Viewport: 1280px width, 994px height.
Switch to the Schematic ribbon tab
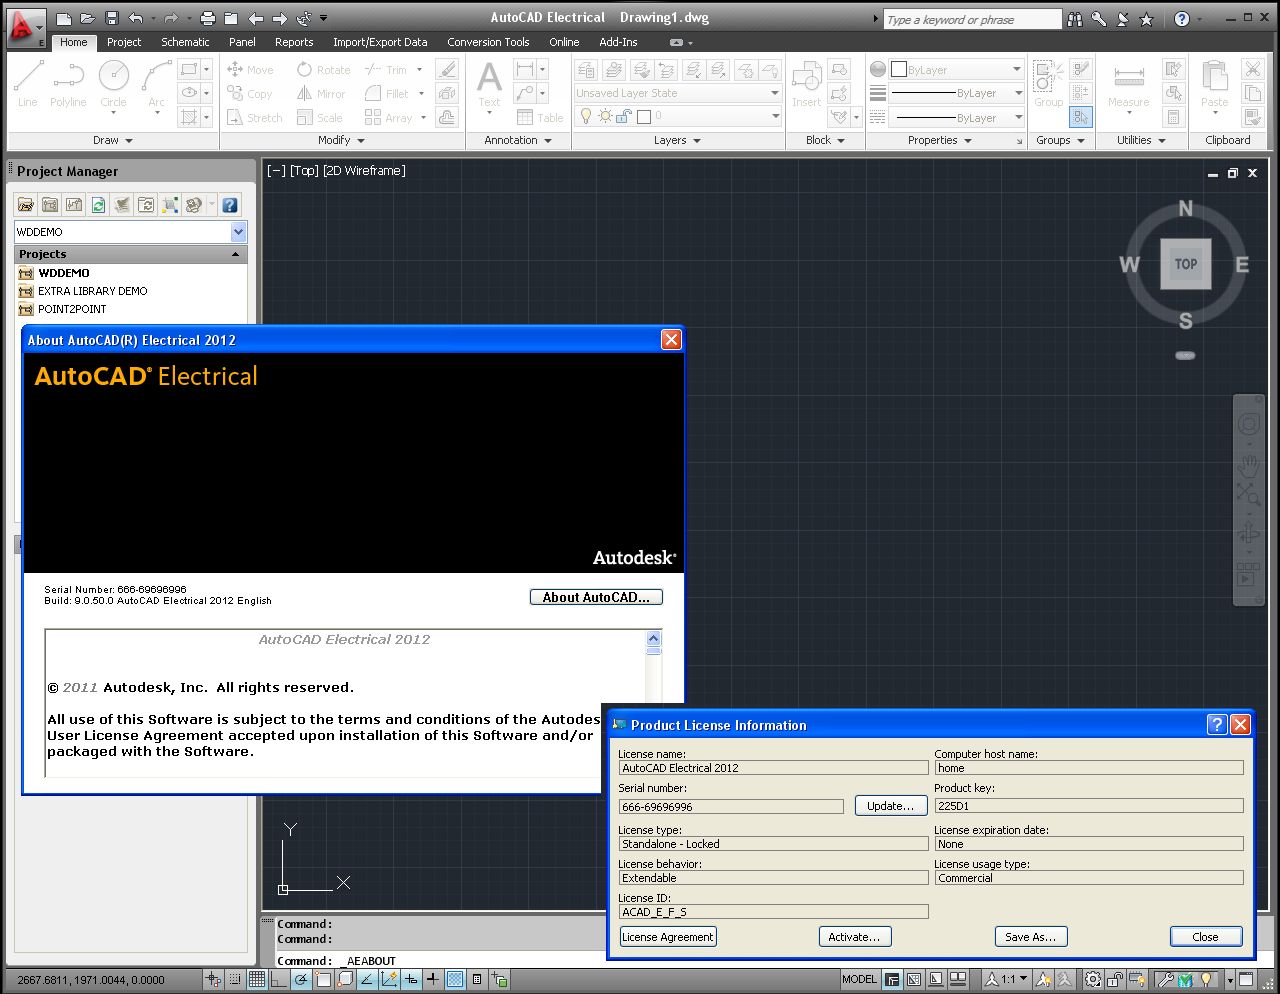[x=185, y=42]
